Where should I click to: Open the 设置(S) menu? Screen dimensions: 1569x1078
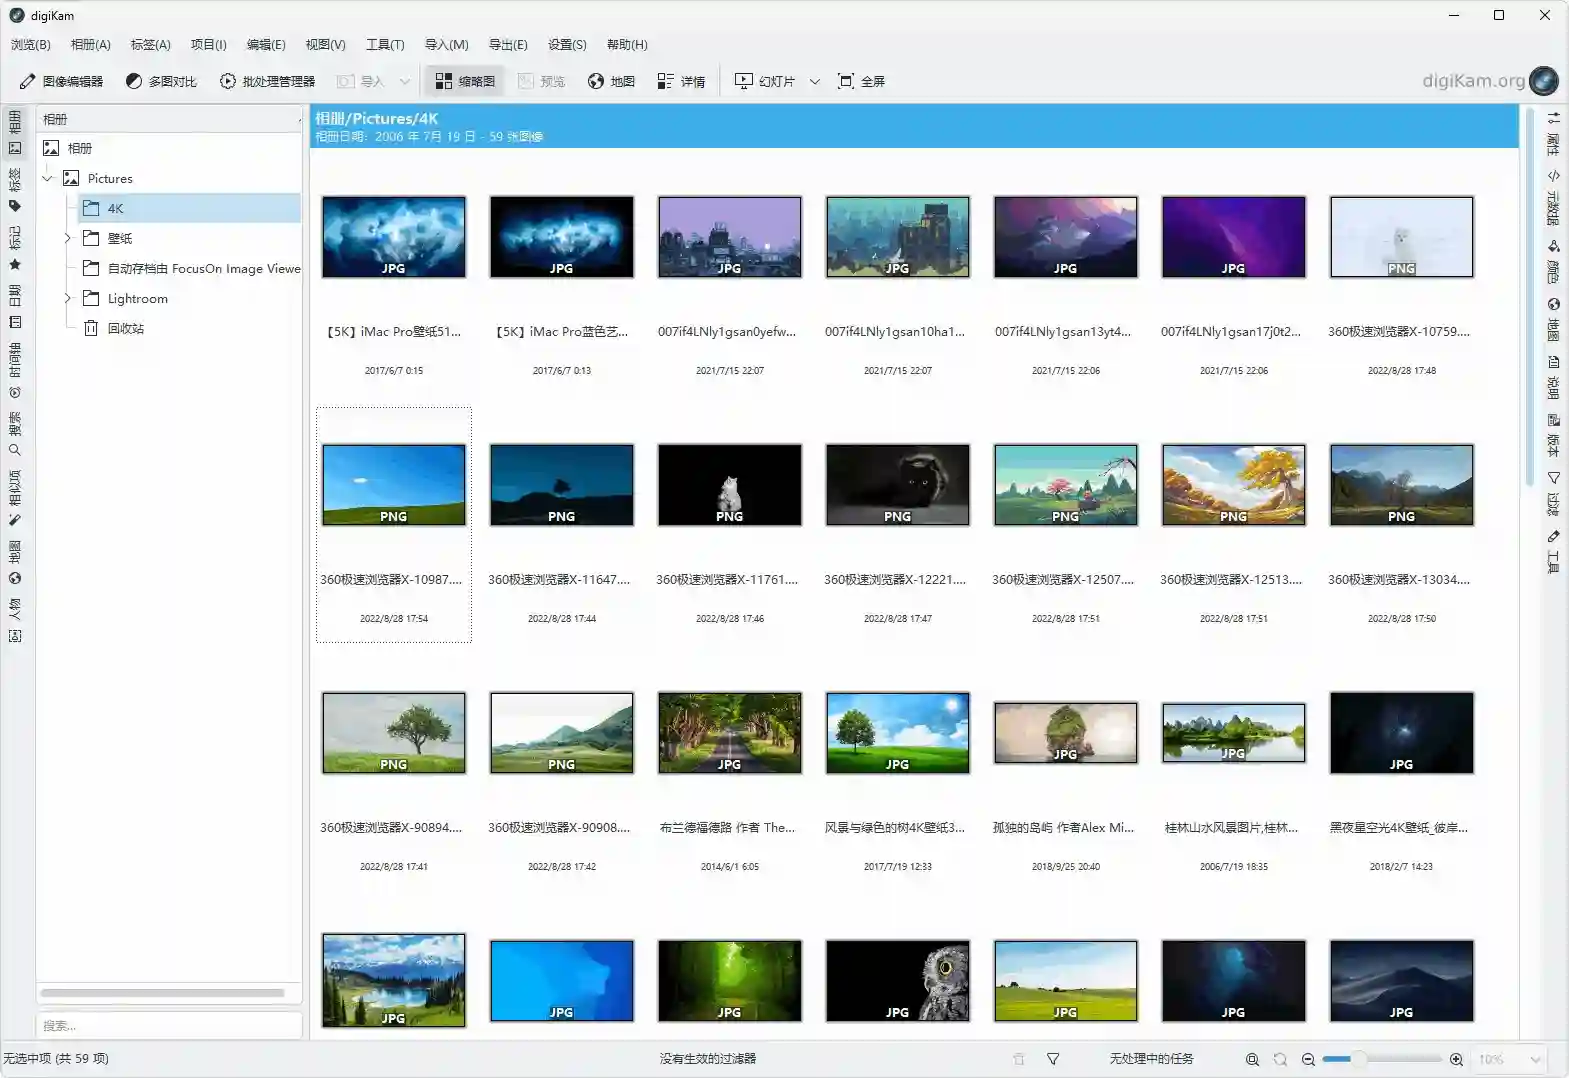pos(567,44)
